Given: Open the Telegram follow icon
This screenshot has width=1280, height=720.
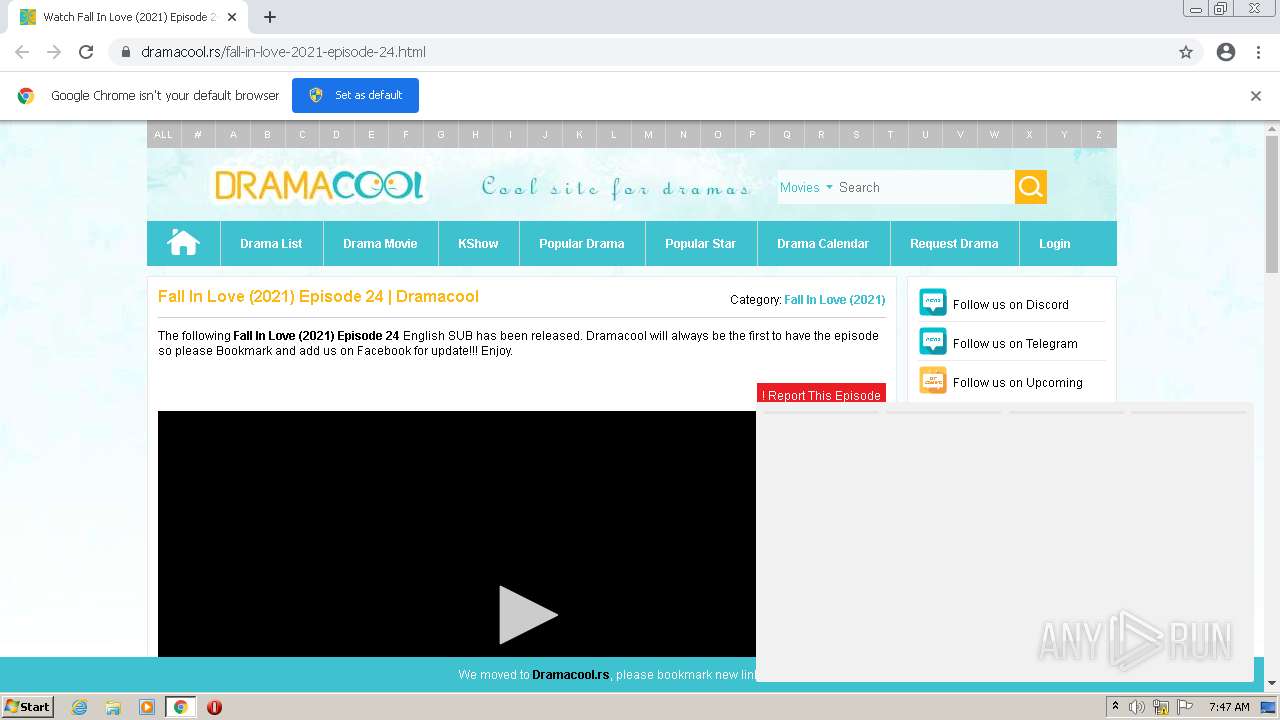Looking at the screenshot, I should click(933, 342).
